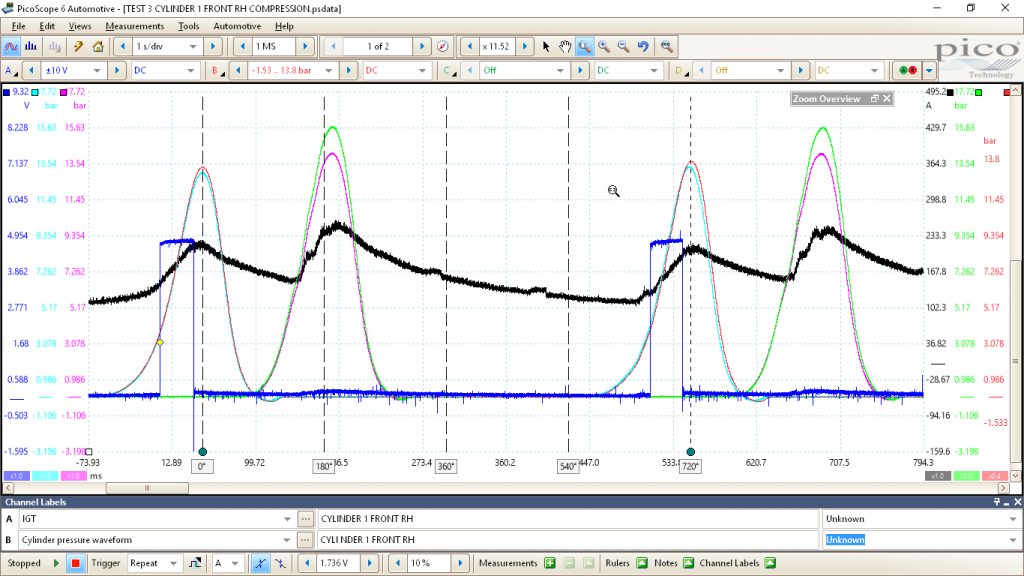Open the Automotive menu
This screenshot has width=1024, height=576.
[x=237, y=26]
